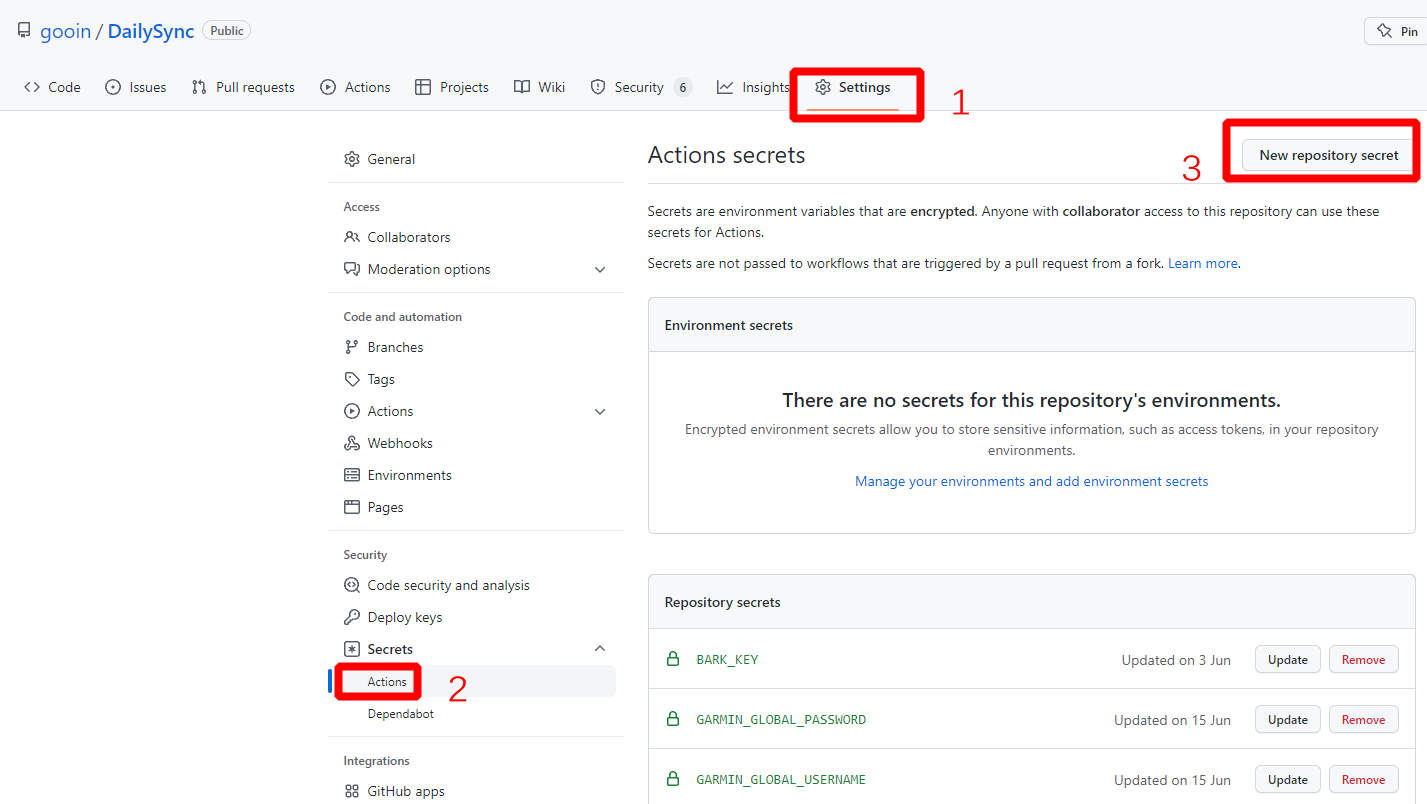Open the Learn more link
The width and height of the screenshot is (1427, 804).
pos(1203,263)
